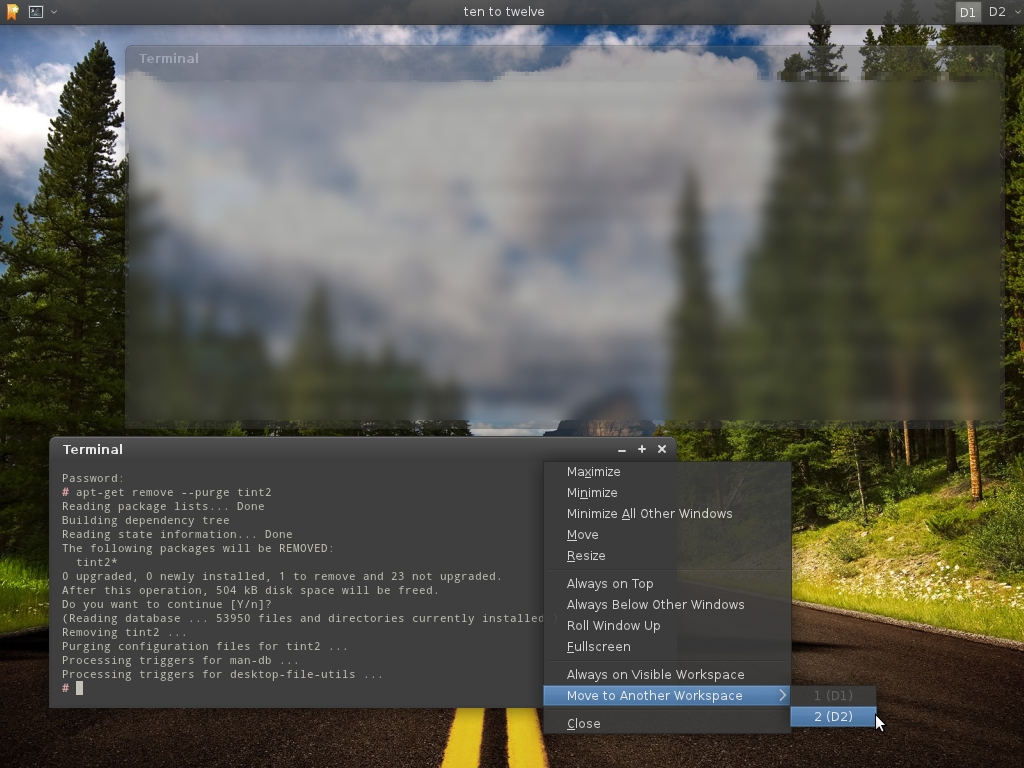
Task: Click the star pin icon on the blurred Terminal titlebar
Action: tap(969, 58)
